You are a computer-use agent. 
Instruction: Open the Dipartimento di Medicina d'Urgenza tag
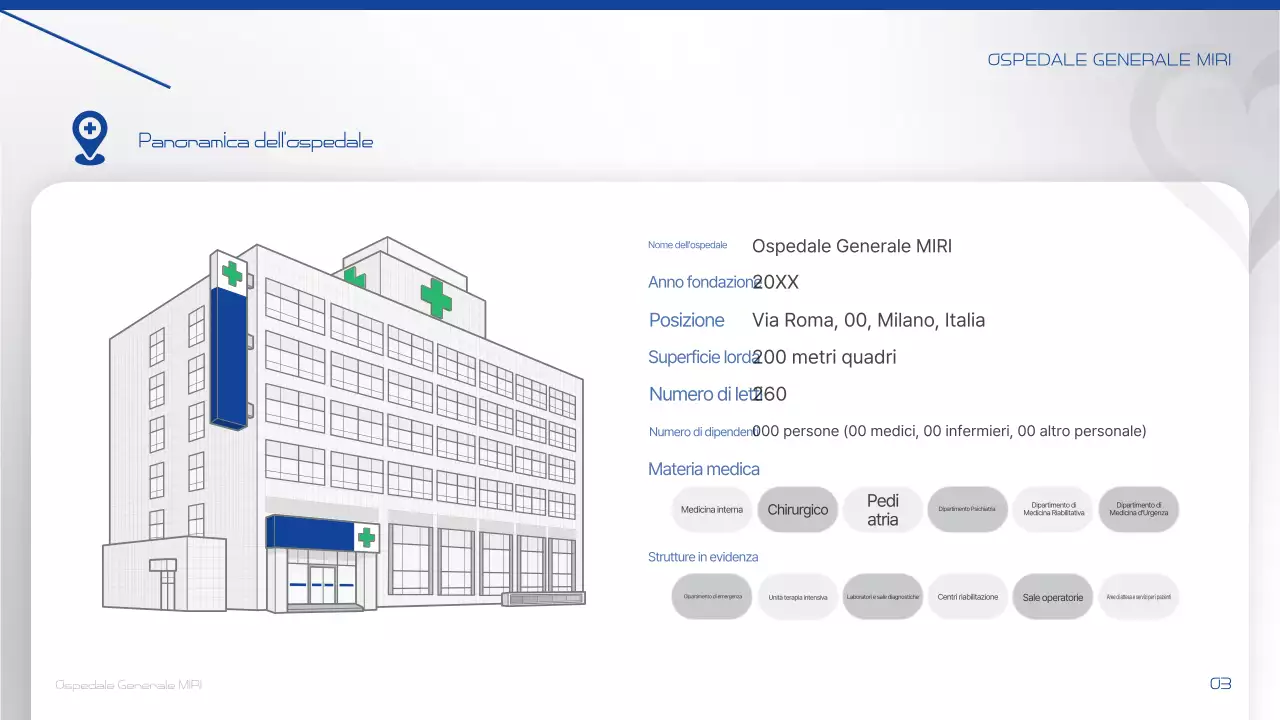(1138, 509)
